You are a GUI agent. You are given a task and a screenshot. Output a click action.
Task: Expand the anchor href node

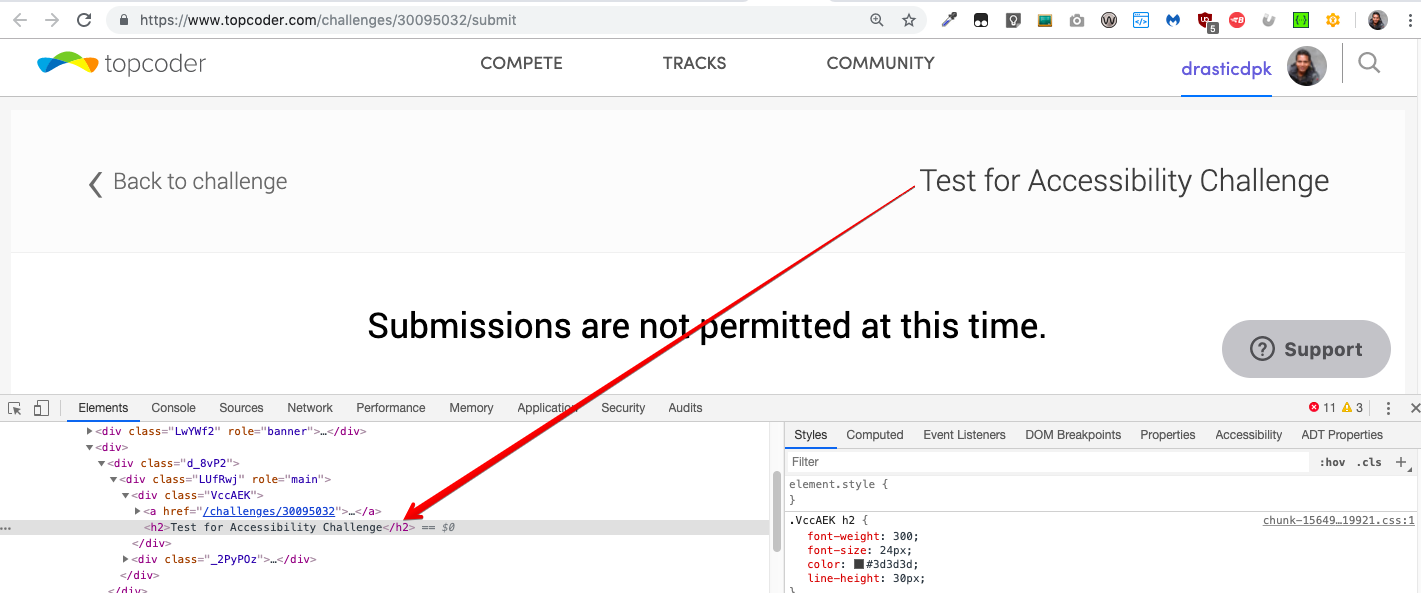137,511
